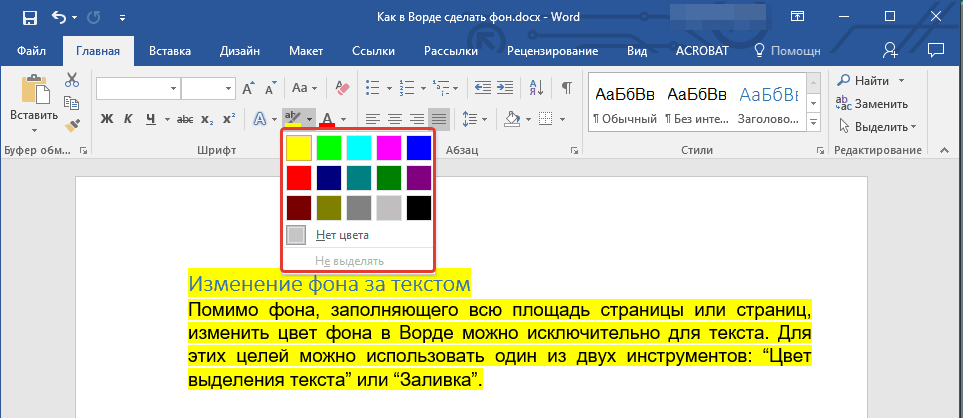Toggle strikethrough (abc) formatting

click(185, 119)
